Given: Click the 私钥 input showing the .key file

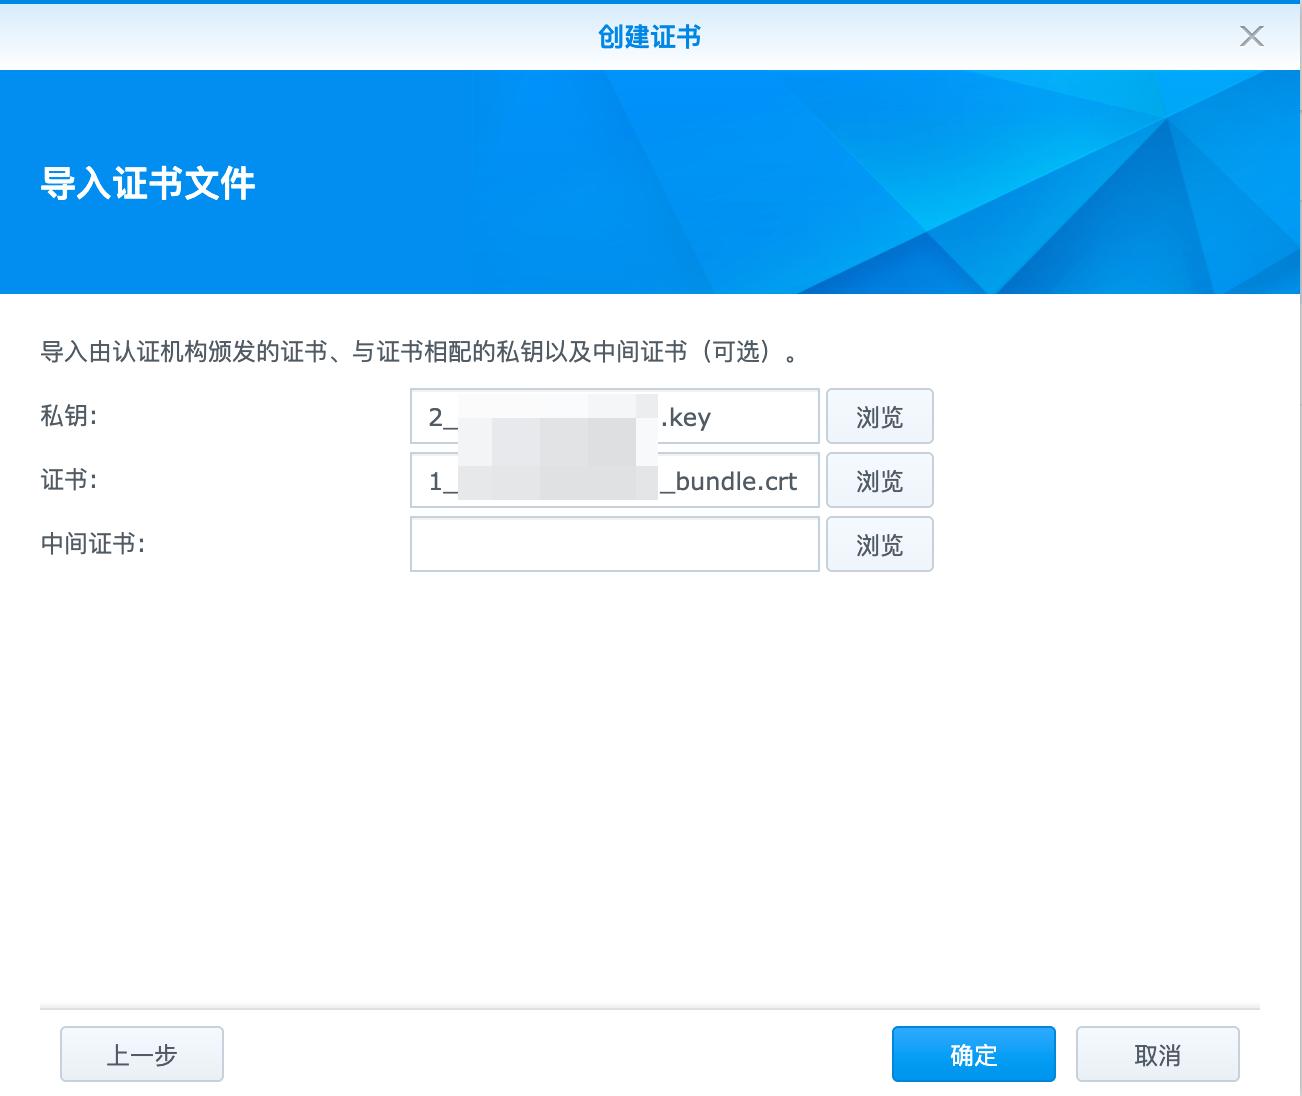Looking at the screenshot, I should pyautogui.click(x=613, y=416).
